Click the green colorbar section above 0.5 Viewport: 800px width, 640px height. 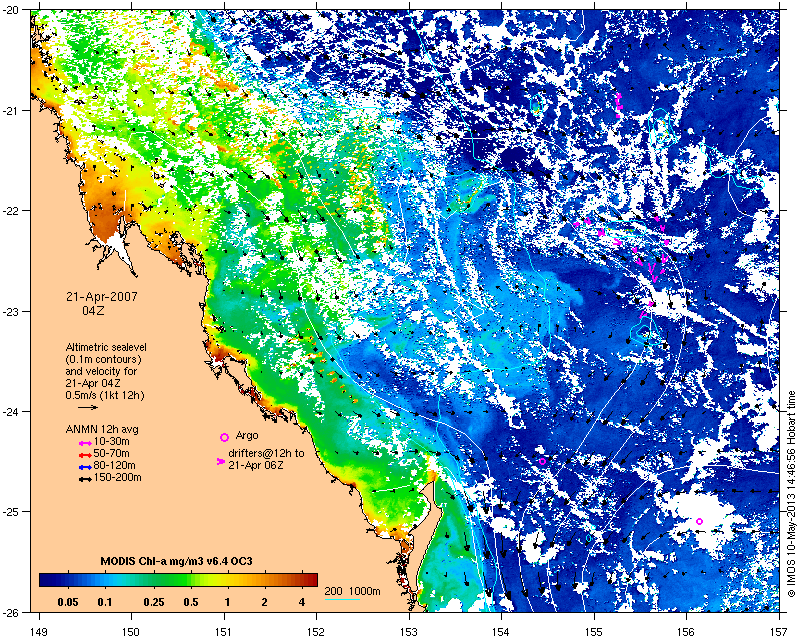tap(191, 579)
